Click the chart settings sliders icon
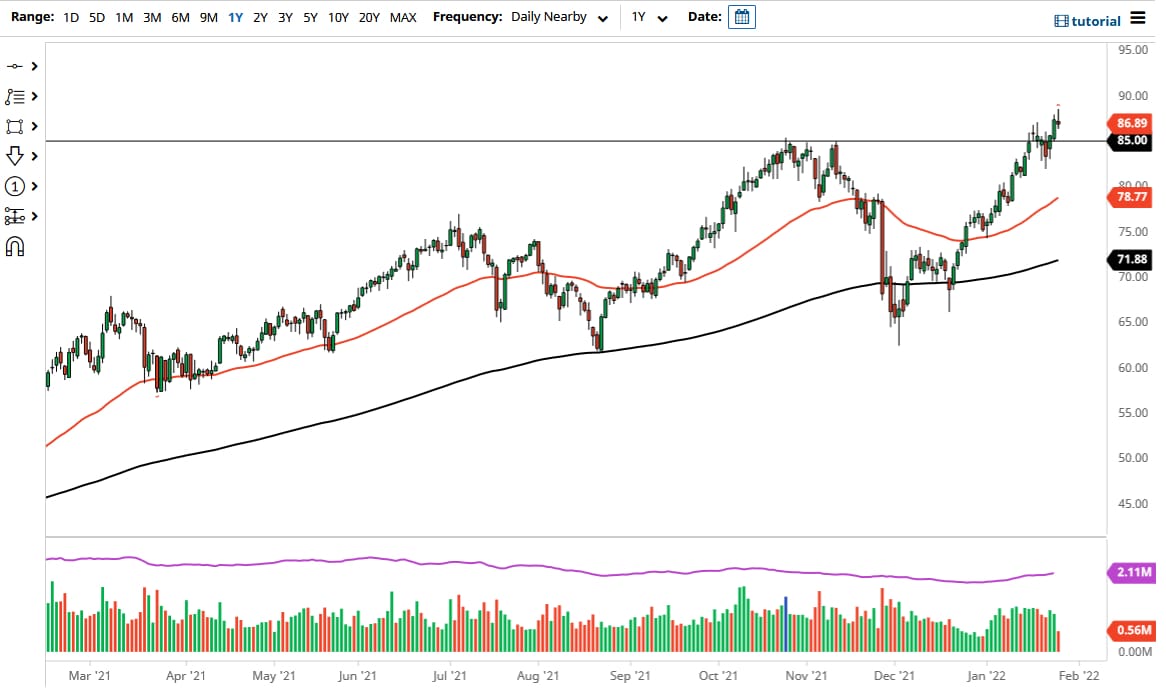This screenshot has height=690, width=1166. click(x=14, y=216)
